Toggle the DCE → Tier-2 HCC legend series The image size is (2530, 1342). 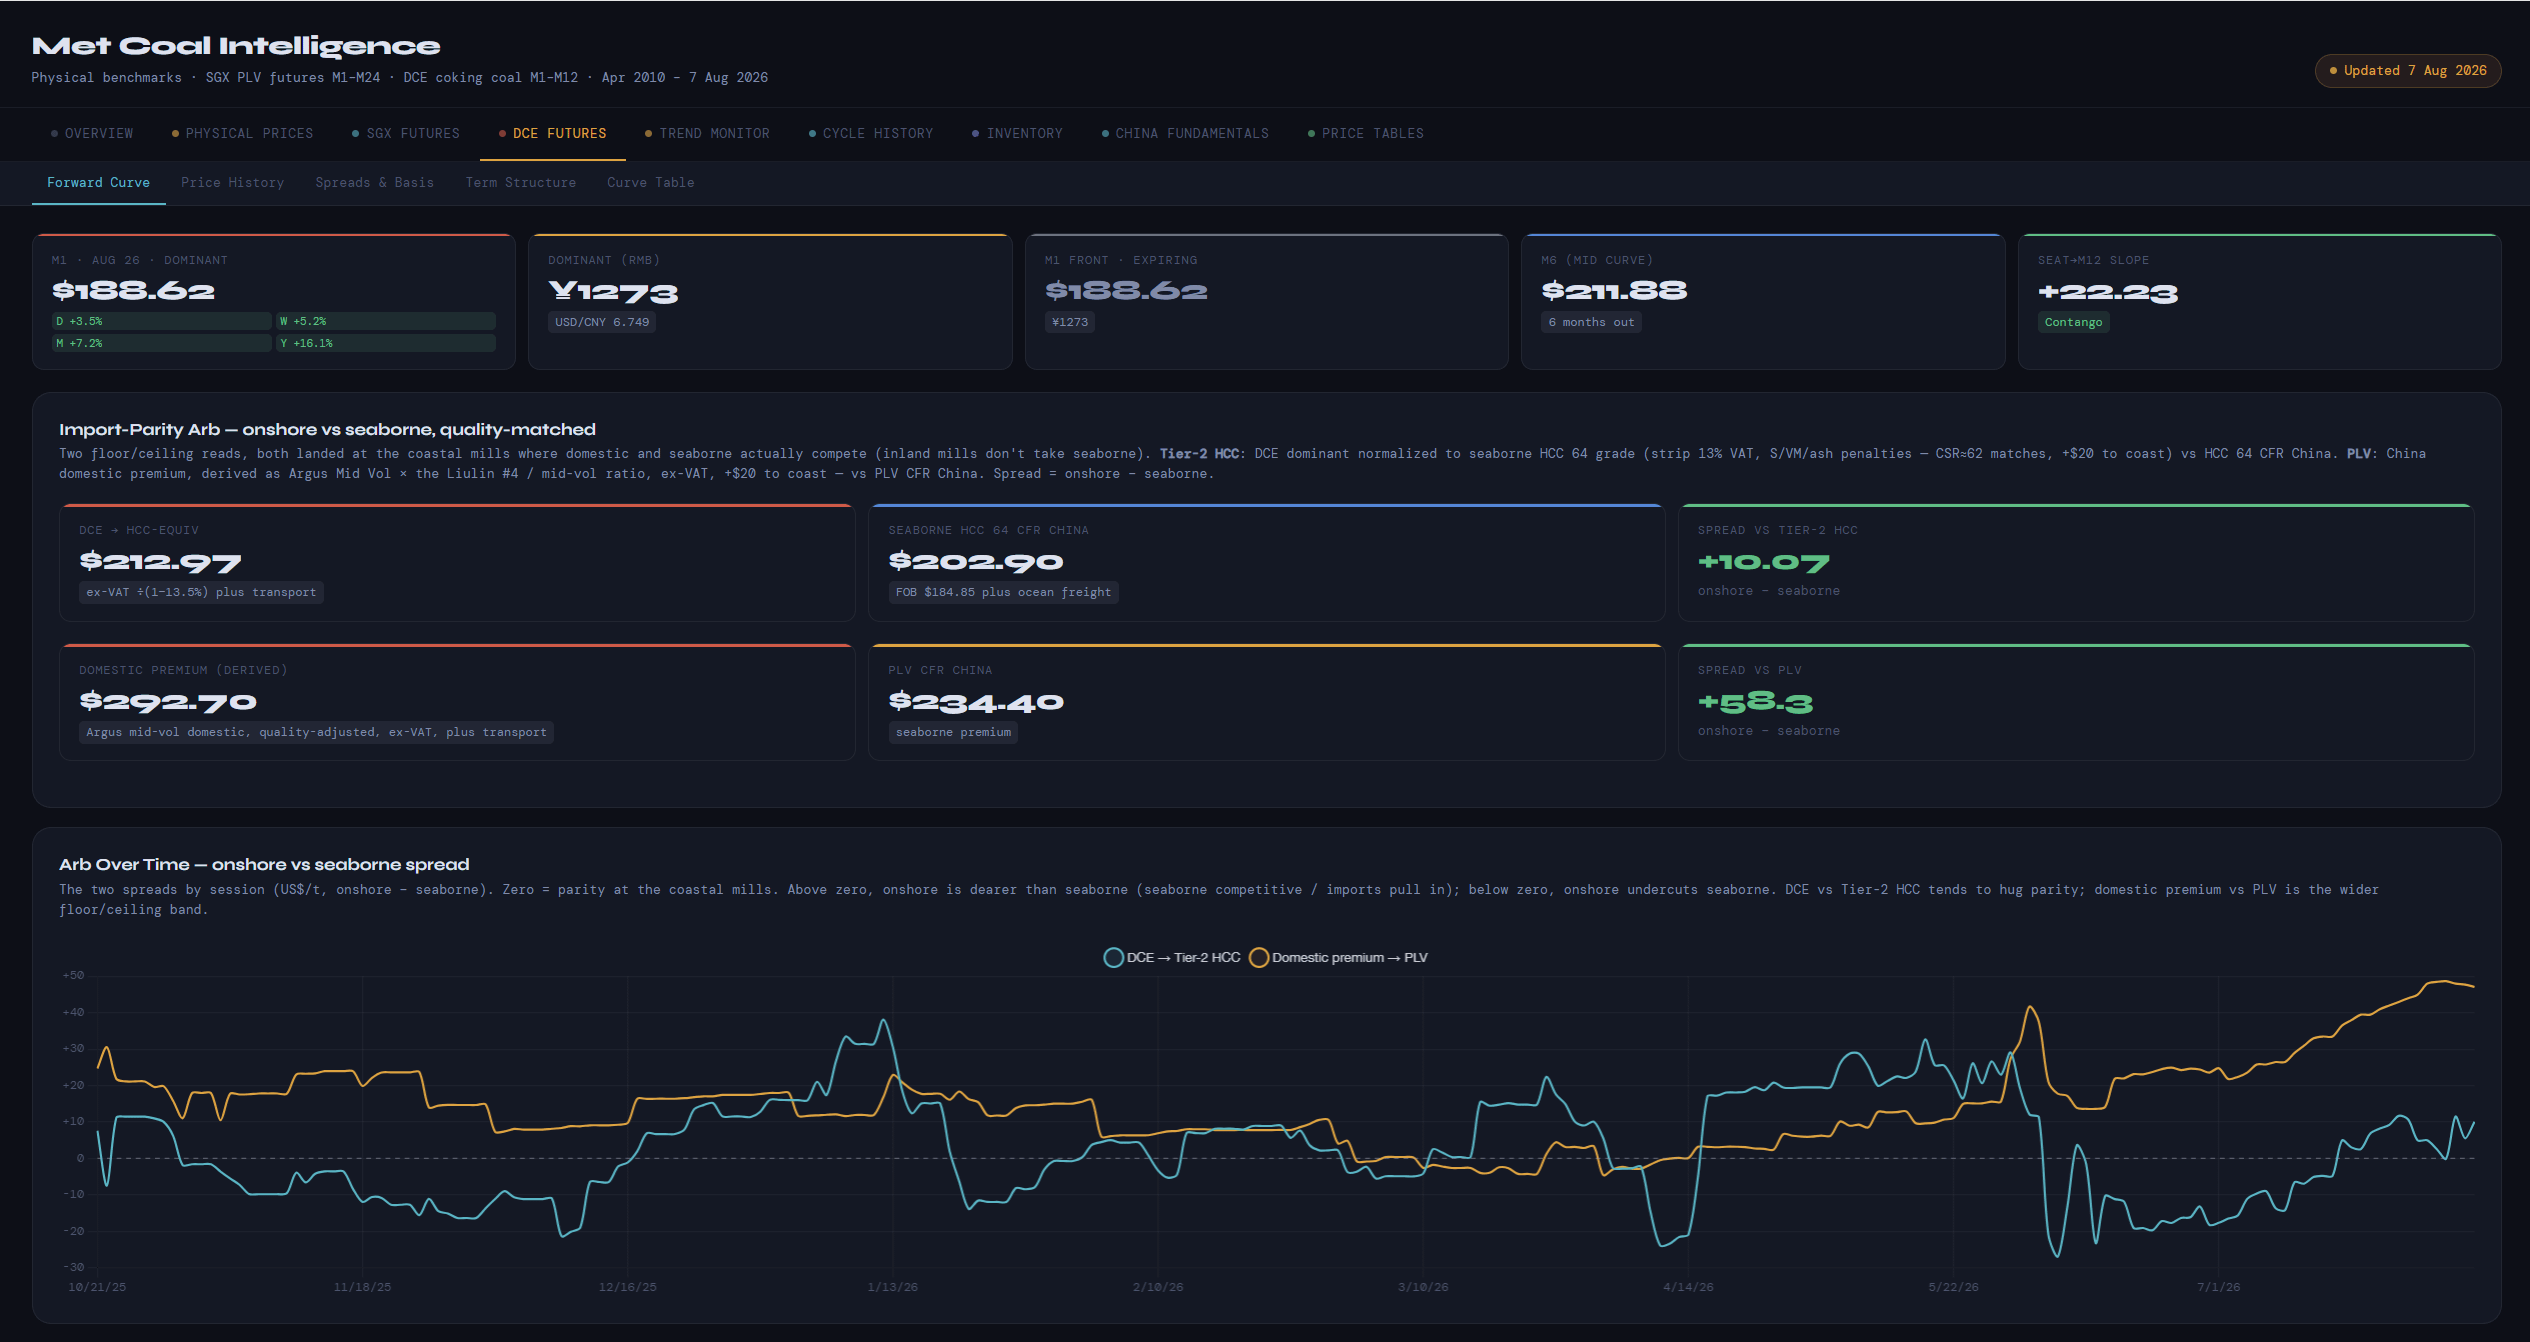click(x=1172, y=957)
